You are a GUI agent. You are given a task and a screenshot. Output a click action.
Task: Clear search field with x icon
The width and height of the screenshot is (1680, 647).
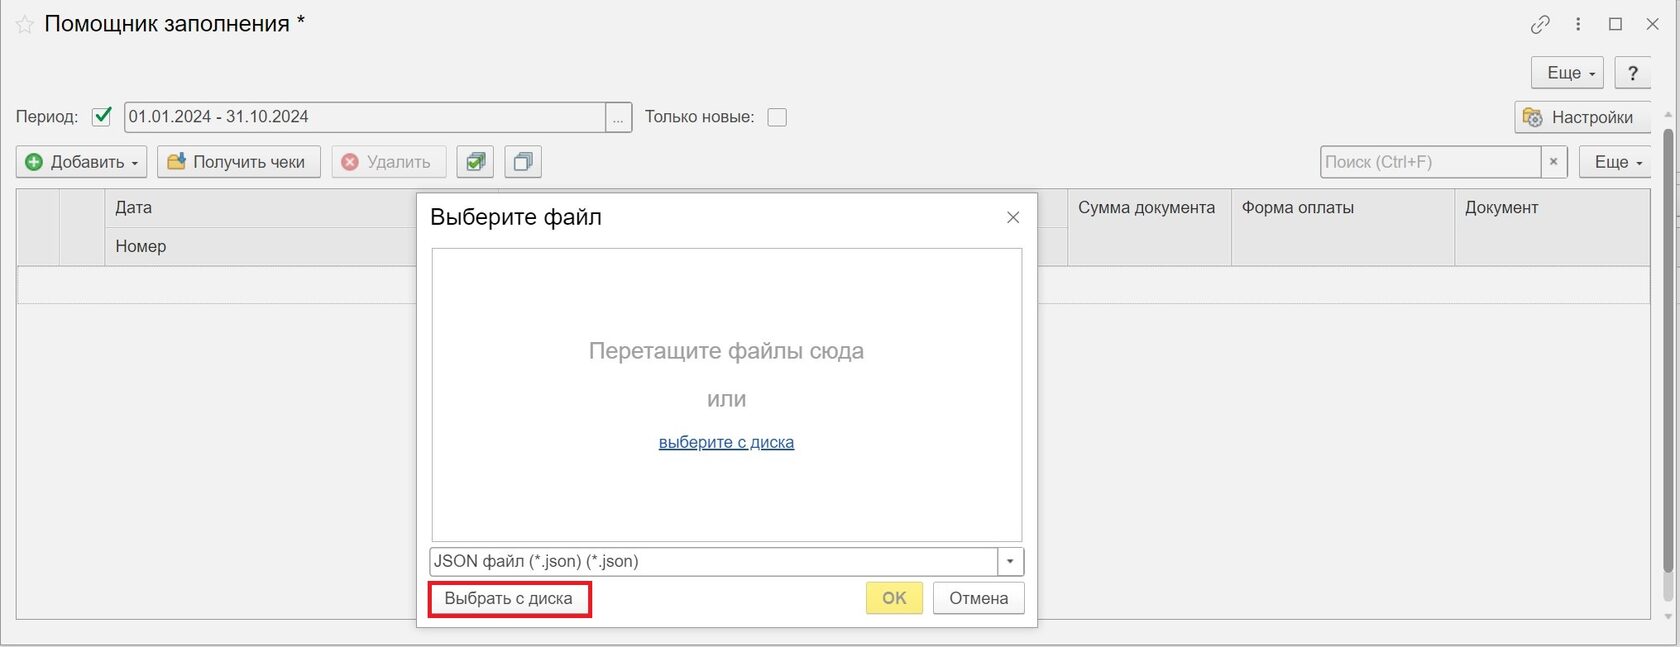pyautogui.click(x=1553, y=162)
